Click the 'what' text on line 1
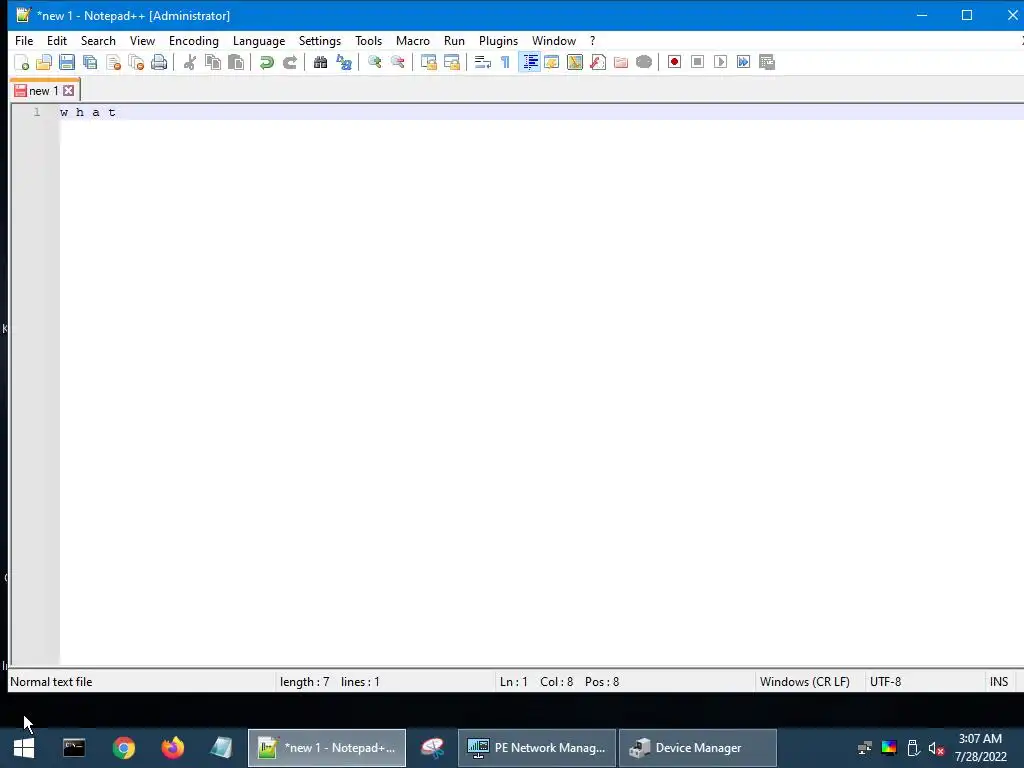Viewport: 1024px width, 768px height. [x=88, y=112]
